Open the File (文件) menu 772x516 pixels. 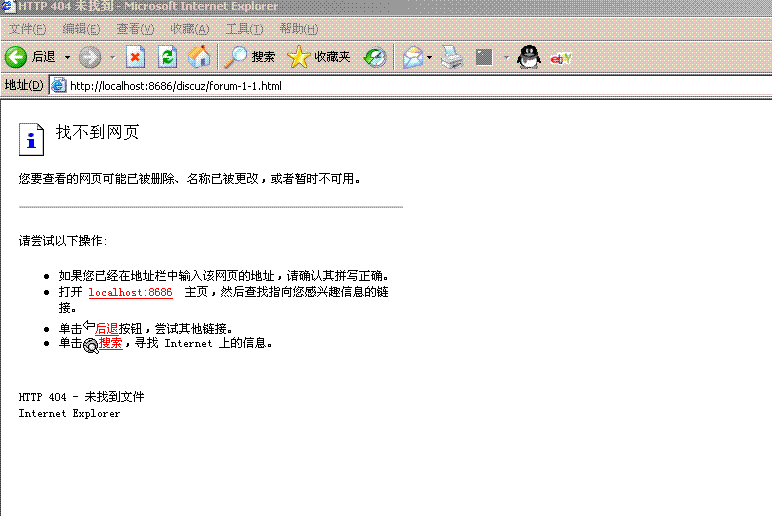pos(28,29)
